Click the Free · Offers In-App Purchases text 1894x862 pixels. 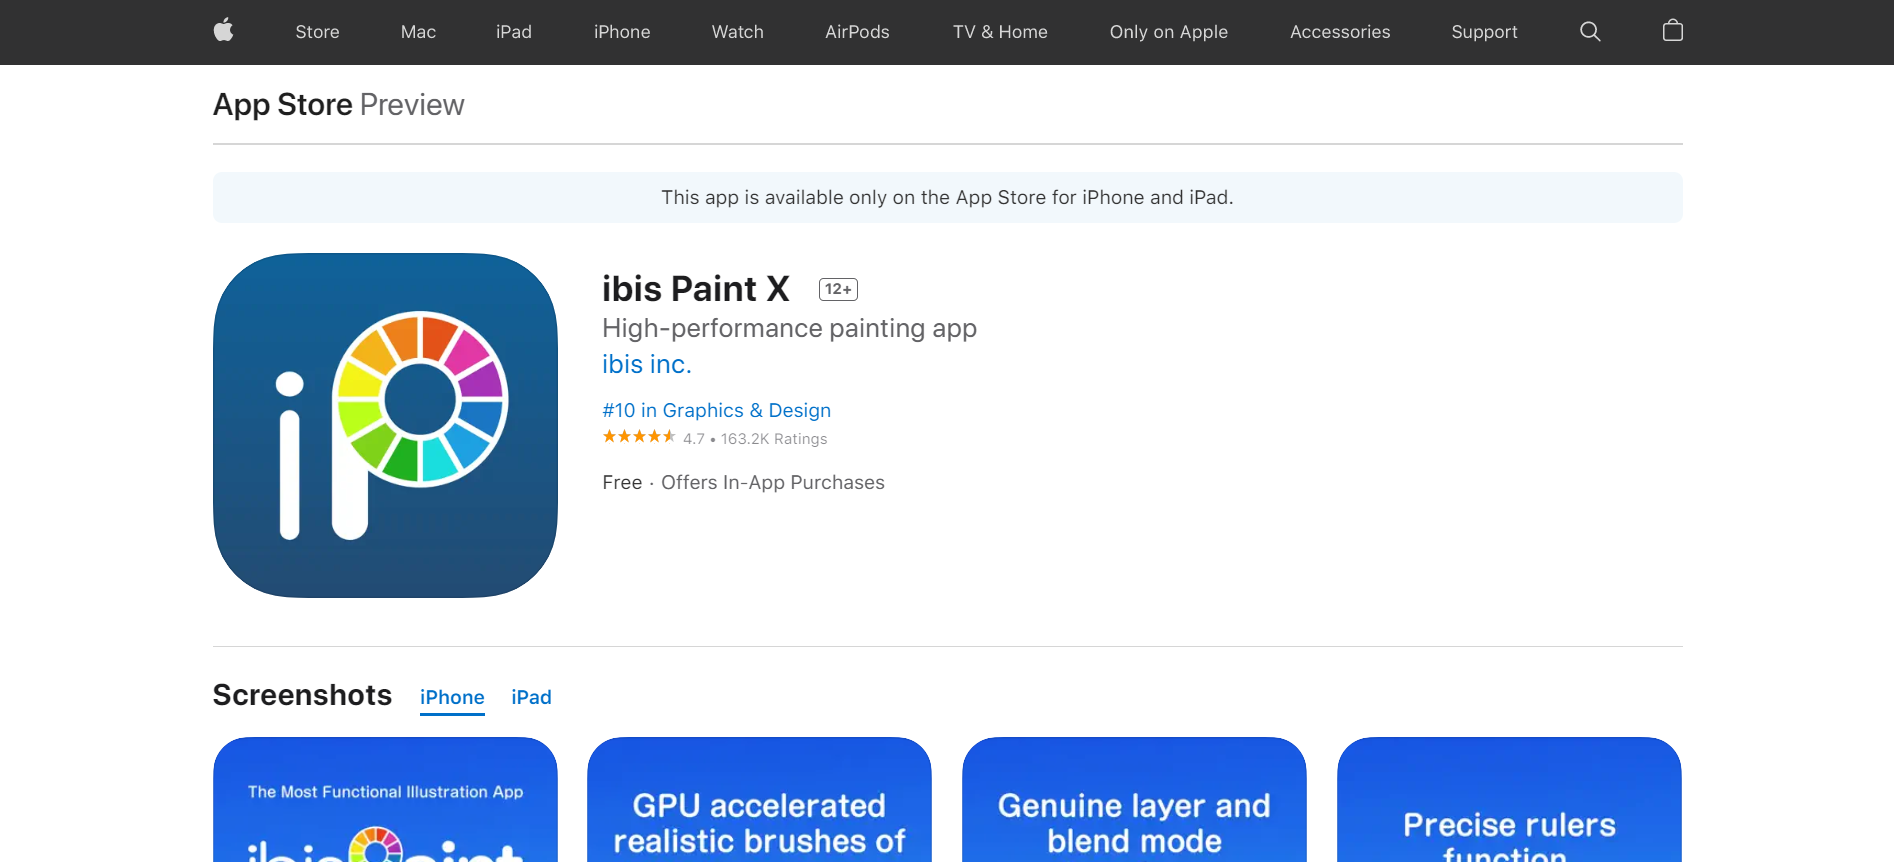[x=743, y=483]
